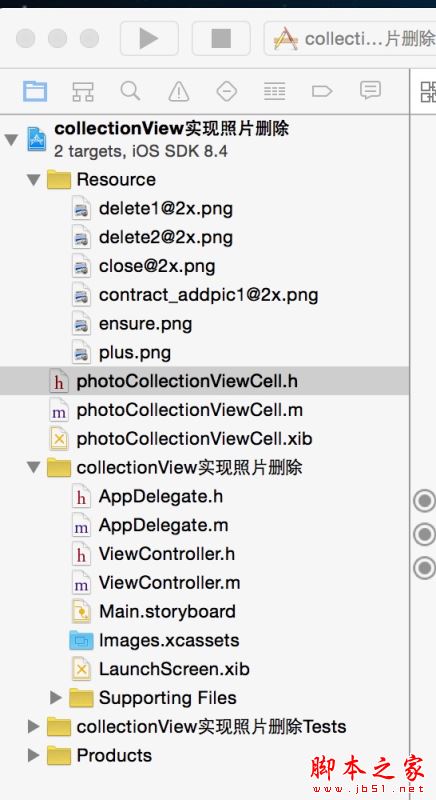The width and height of the screenshot is (436, 800).
Task: Show the Issue navigator warning icon
Action: coord(178,91)
